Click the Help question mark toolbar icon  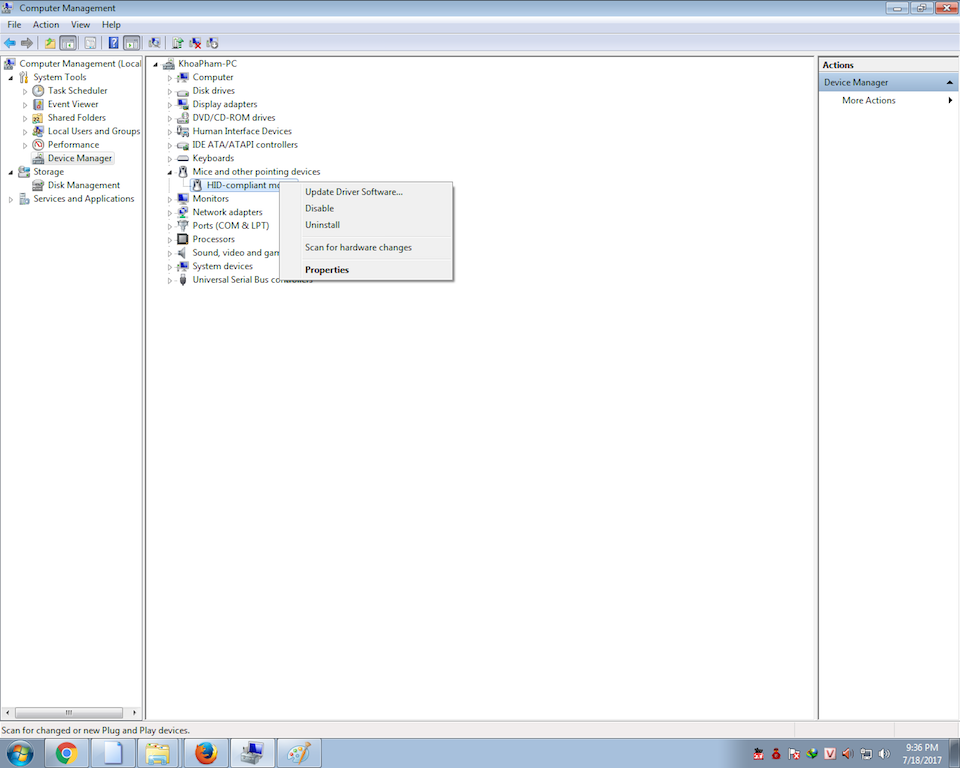tap(113, 43)
